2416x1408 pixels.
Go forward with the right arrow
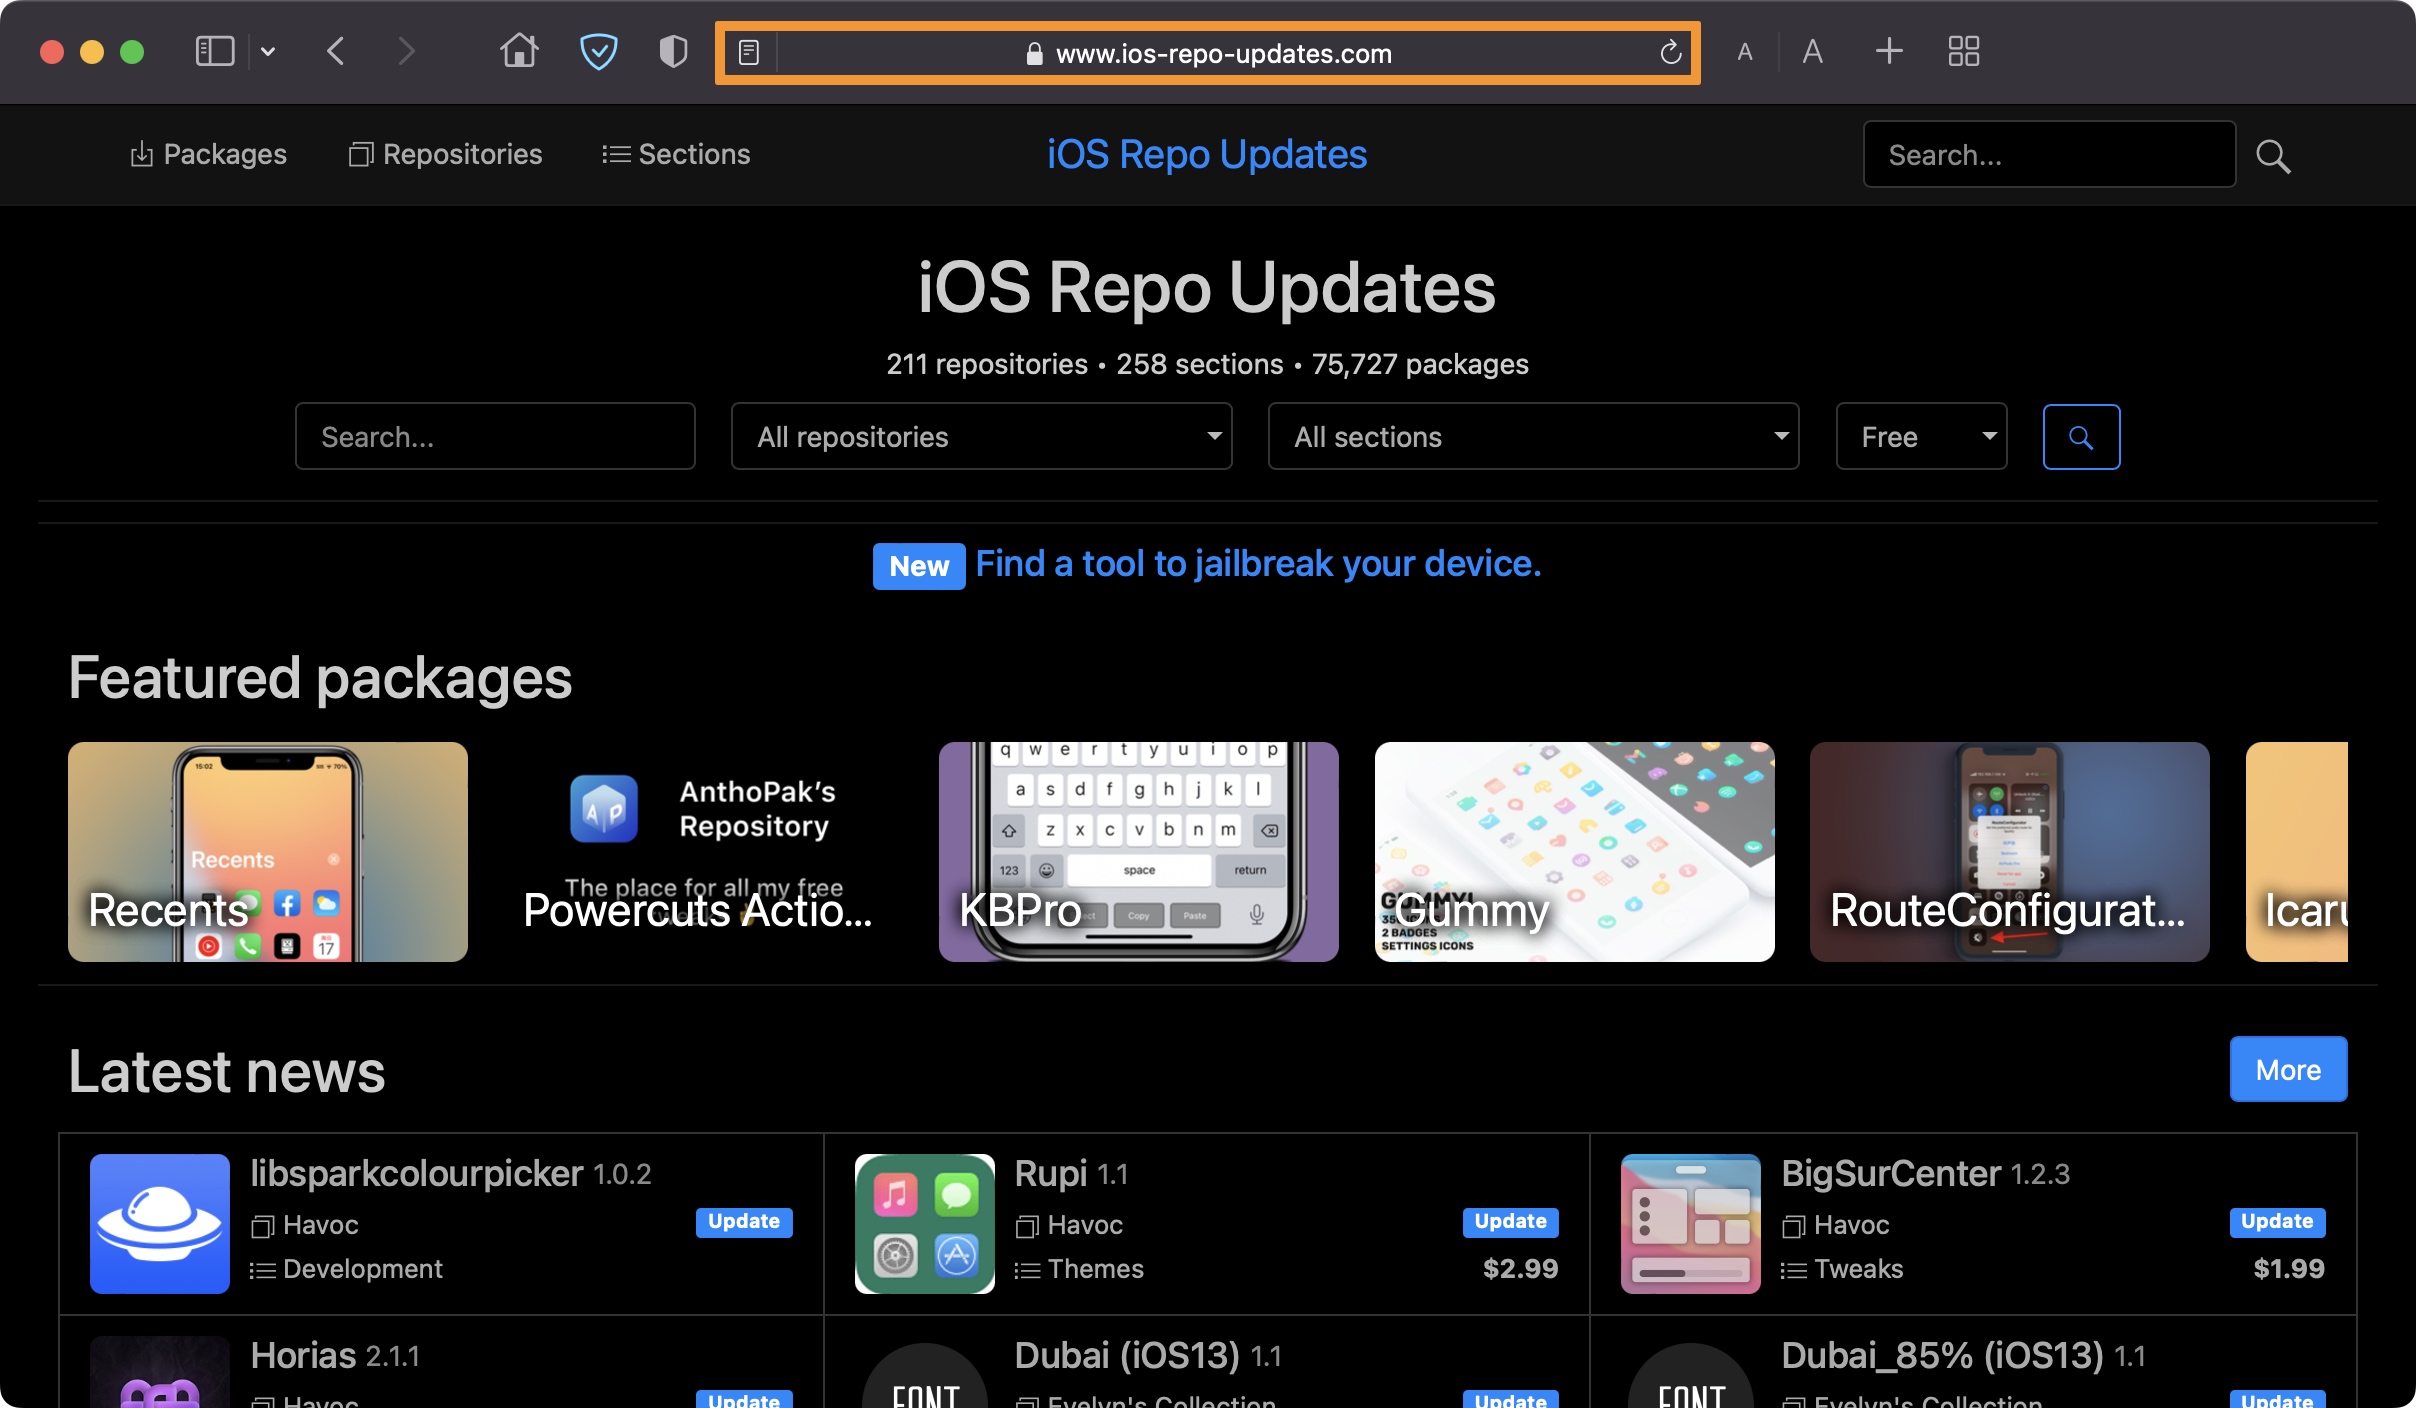click(405, 51)
